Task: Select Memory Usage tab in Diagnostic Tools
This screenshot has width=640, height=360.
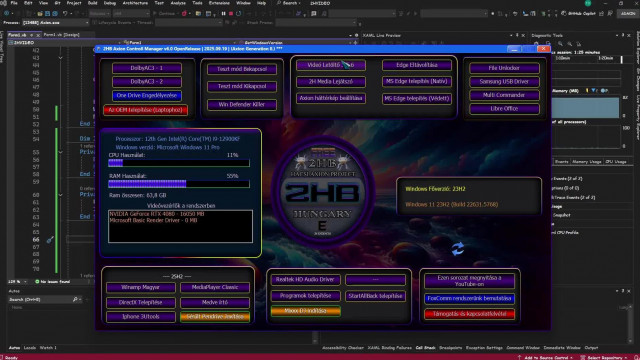Action: [586, 162]
